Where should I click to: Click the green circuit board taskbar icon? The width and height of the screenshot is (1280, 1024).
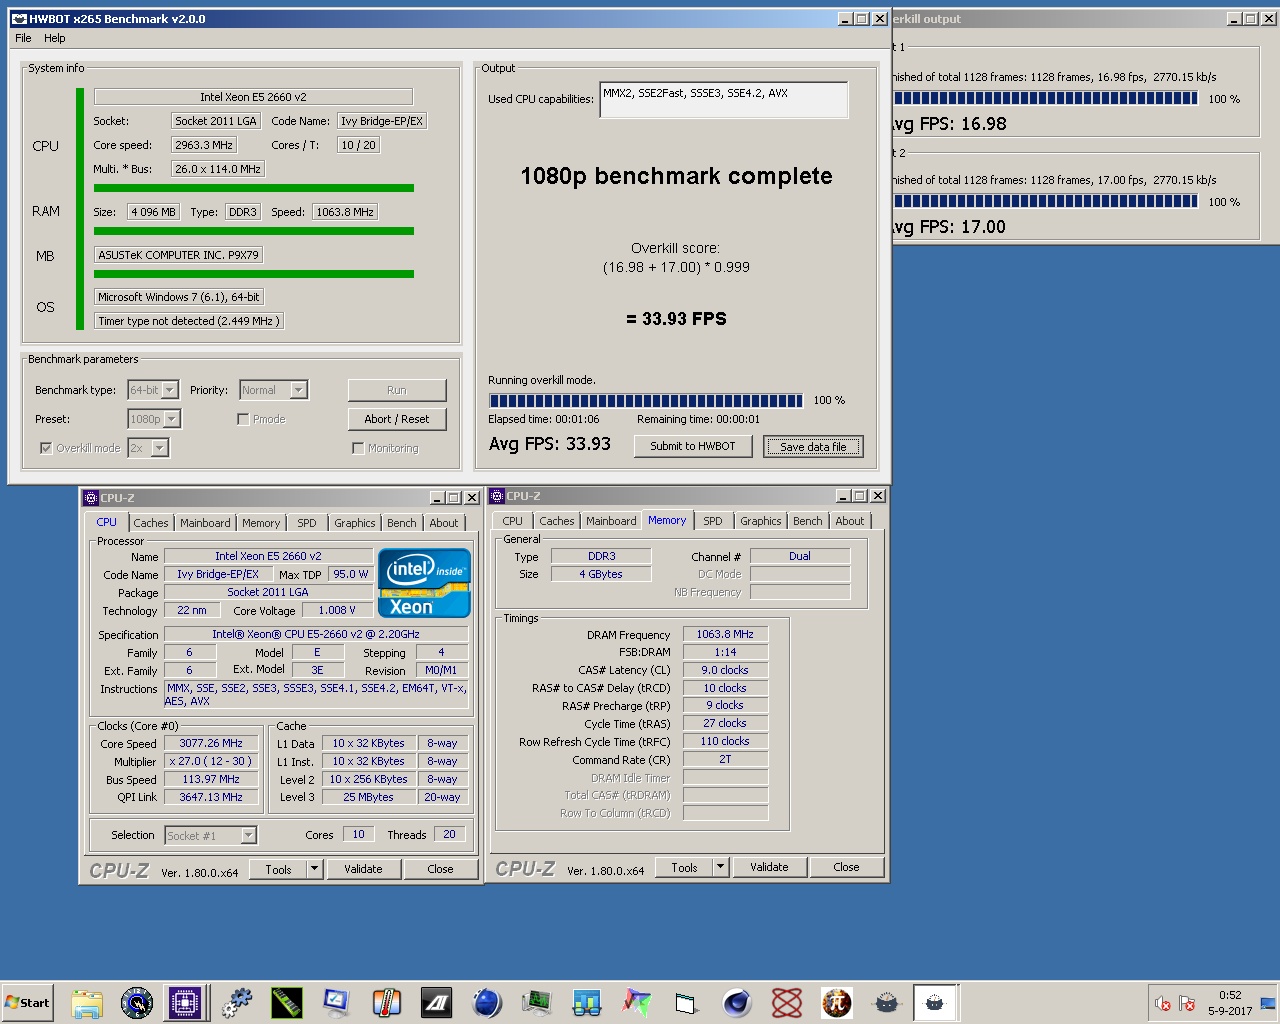pos(537,1002)
